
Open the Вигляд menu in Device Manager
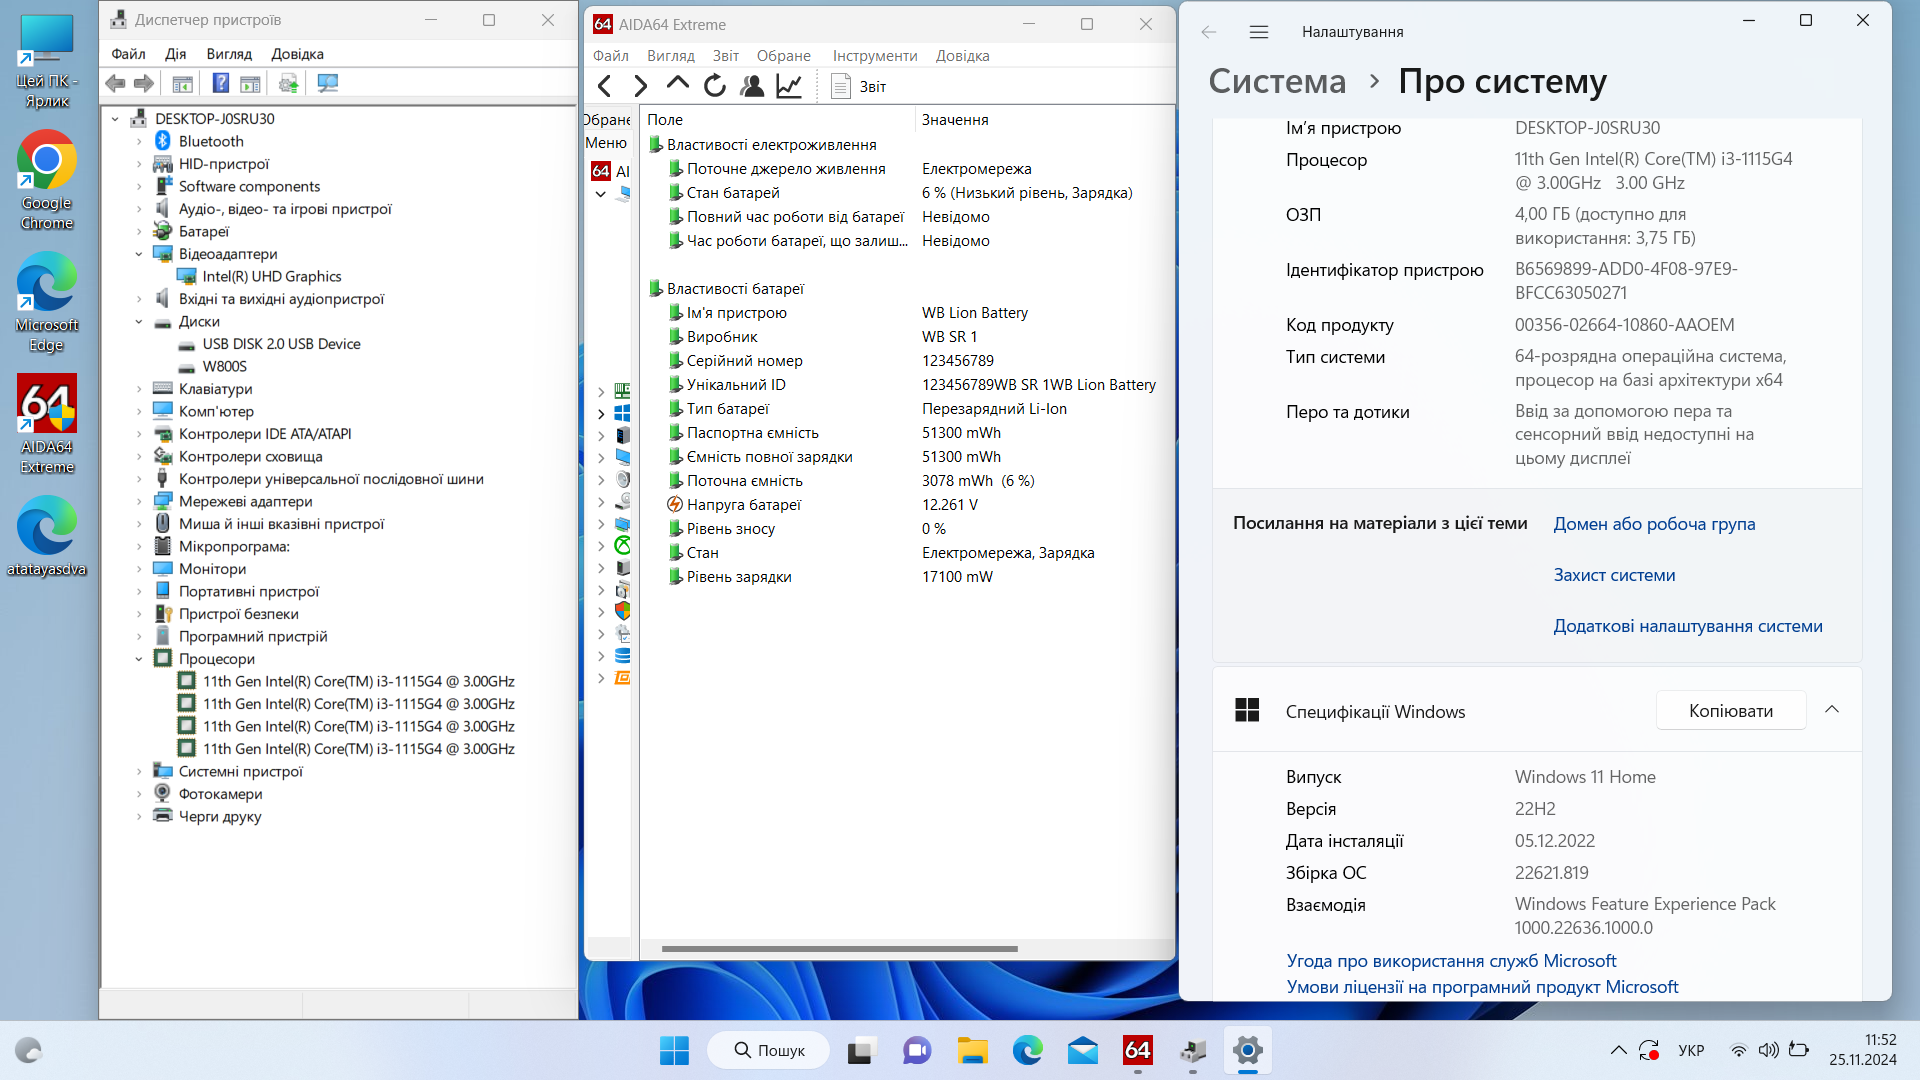pyautogui.click(x=229, y=54)
